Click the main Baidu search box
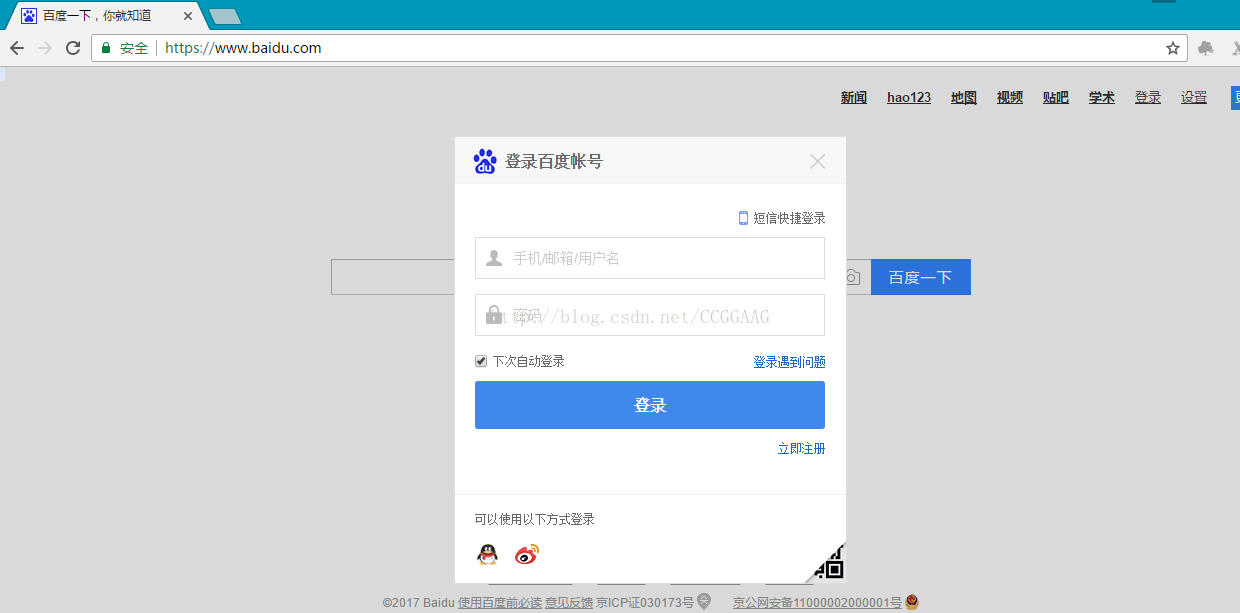The width and height of the screenshot is (1240, 613). 393,277
